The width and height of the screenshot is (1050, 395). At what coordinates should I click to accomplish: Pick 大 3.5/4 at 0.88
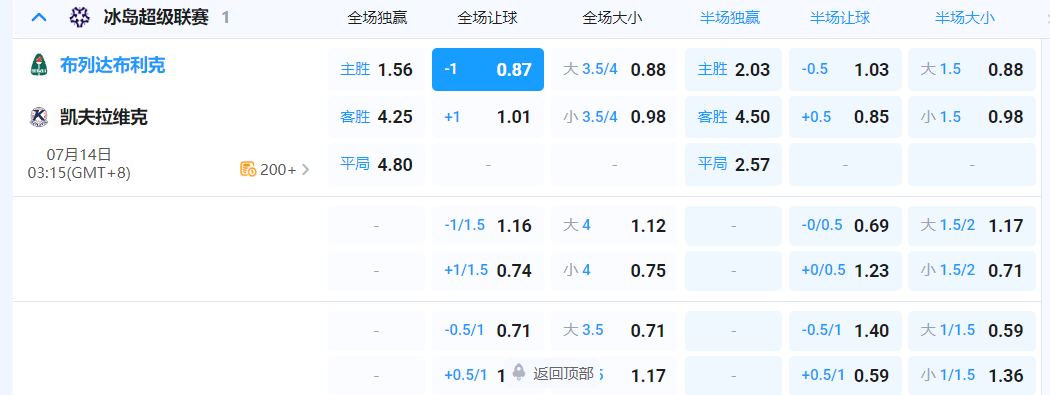click(x=614, y=70)
